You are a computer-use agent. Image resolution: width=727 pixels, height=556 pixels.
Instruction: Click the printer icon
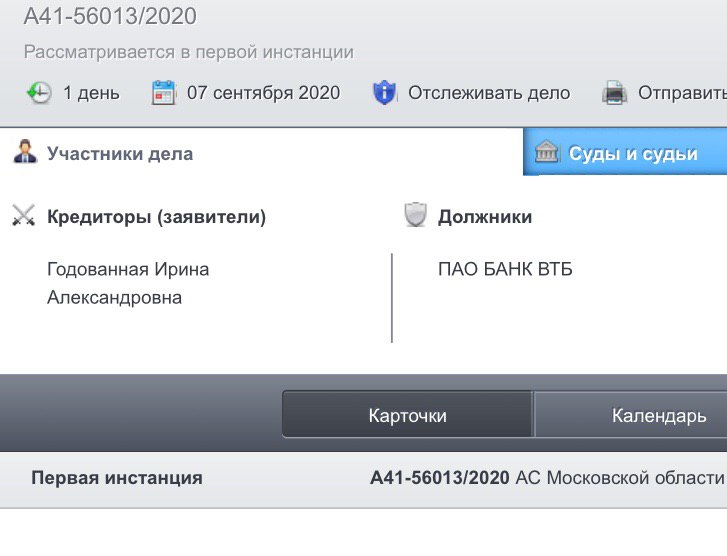[614, 92]
